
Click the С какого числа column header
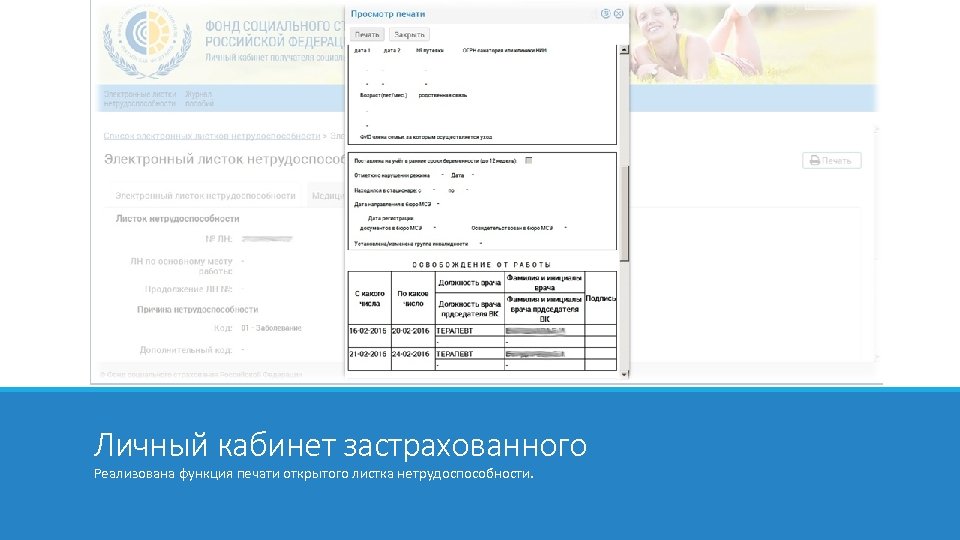[x=369, y=298]
